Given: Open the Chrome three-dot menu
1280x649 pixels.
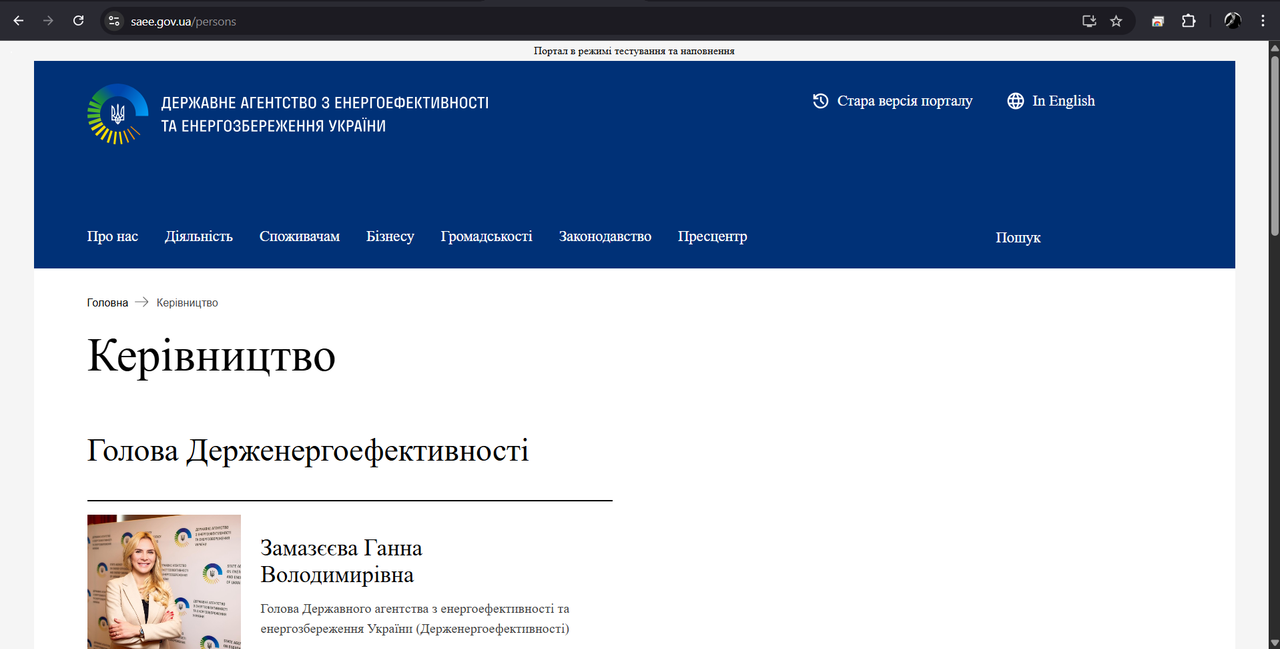Looking at the screenshot, I should coord(1263,20).
